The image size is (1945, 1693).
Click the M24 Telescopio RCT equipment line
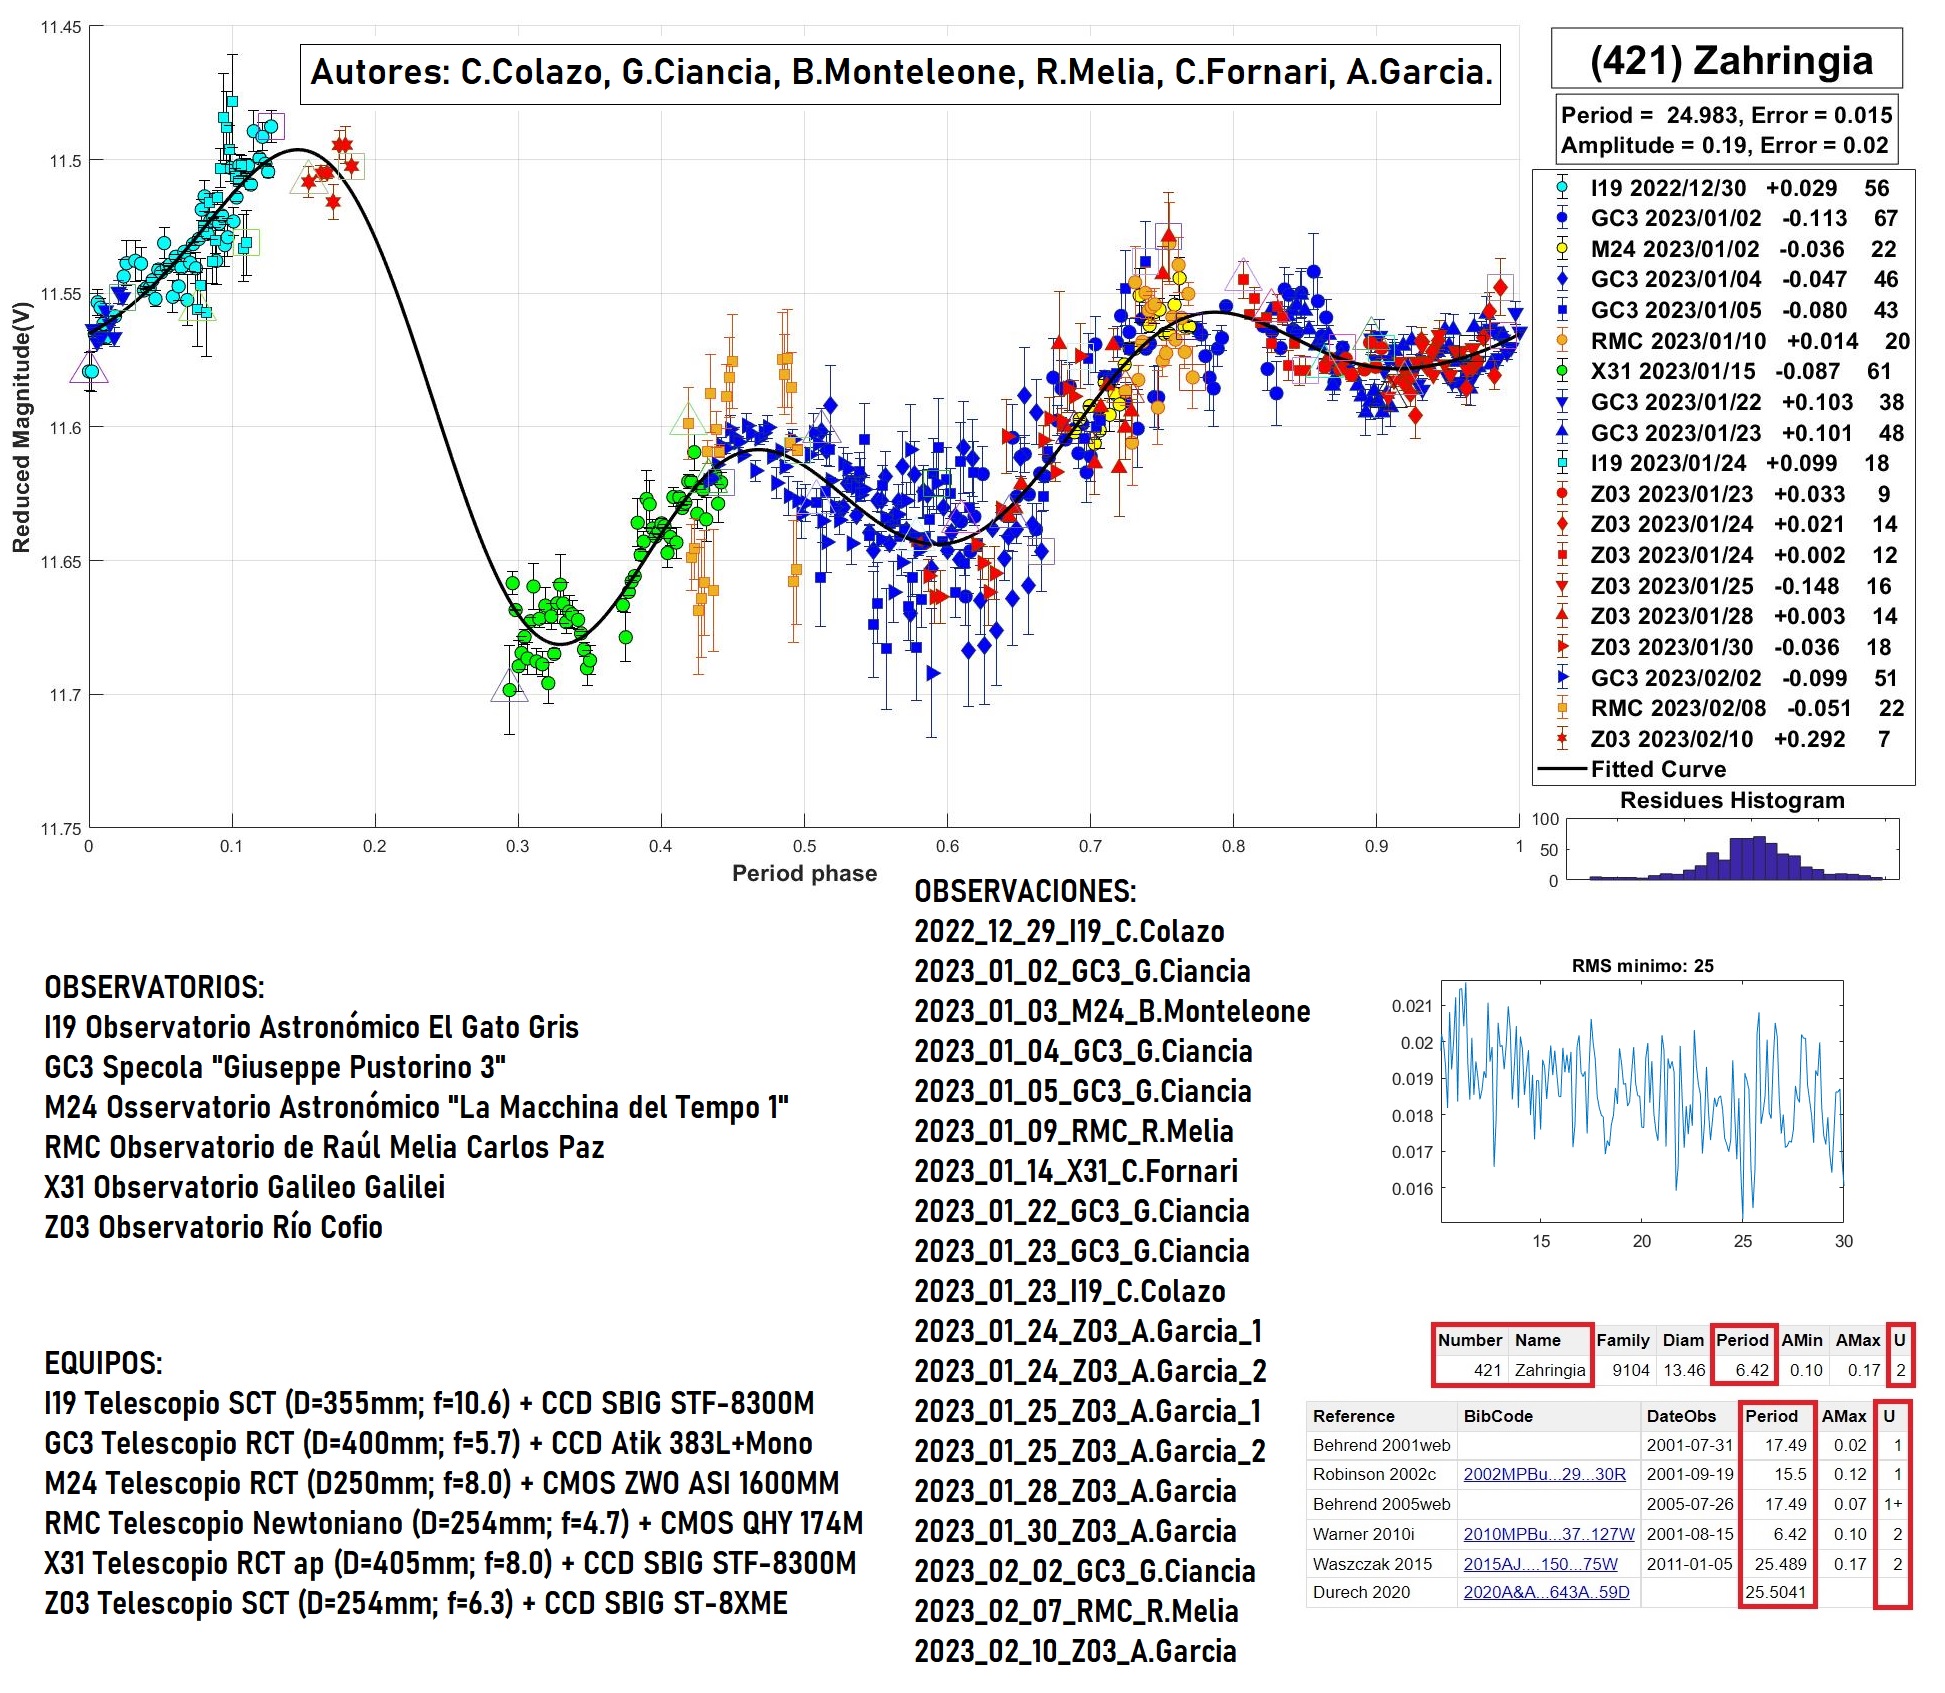click(442, 1483)
